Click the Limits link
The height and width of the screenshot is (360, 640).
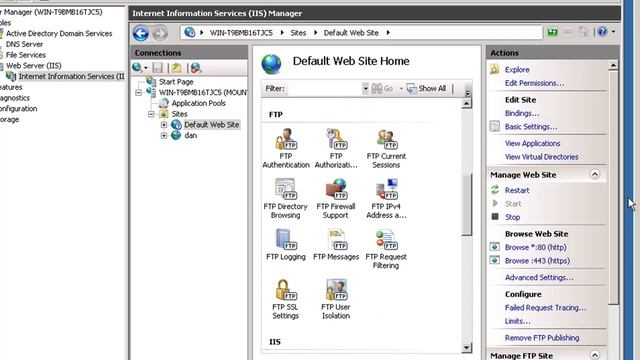pos(518,321)
